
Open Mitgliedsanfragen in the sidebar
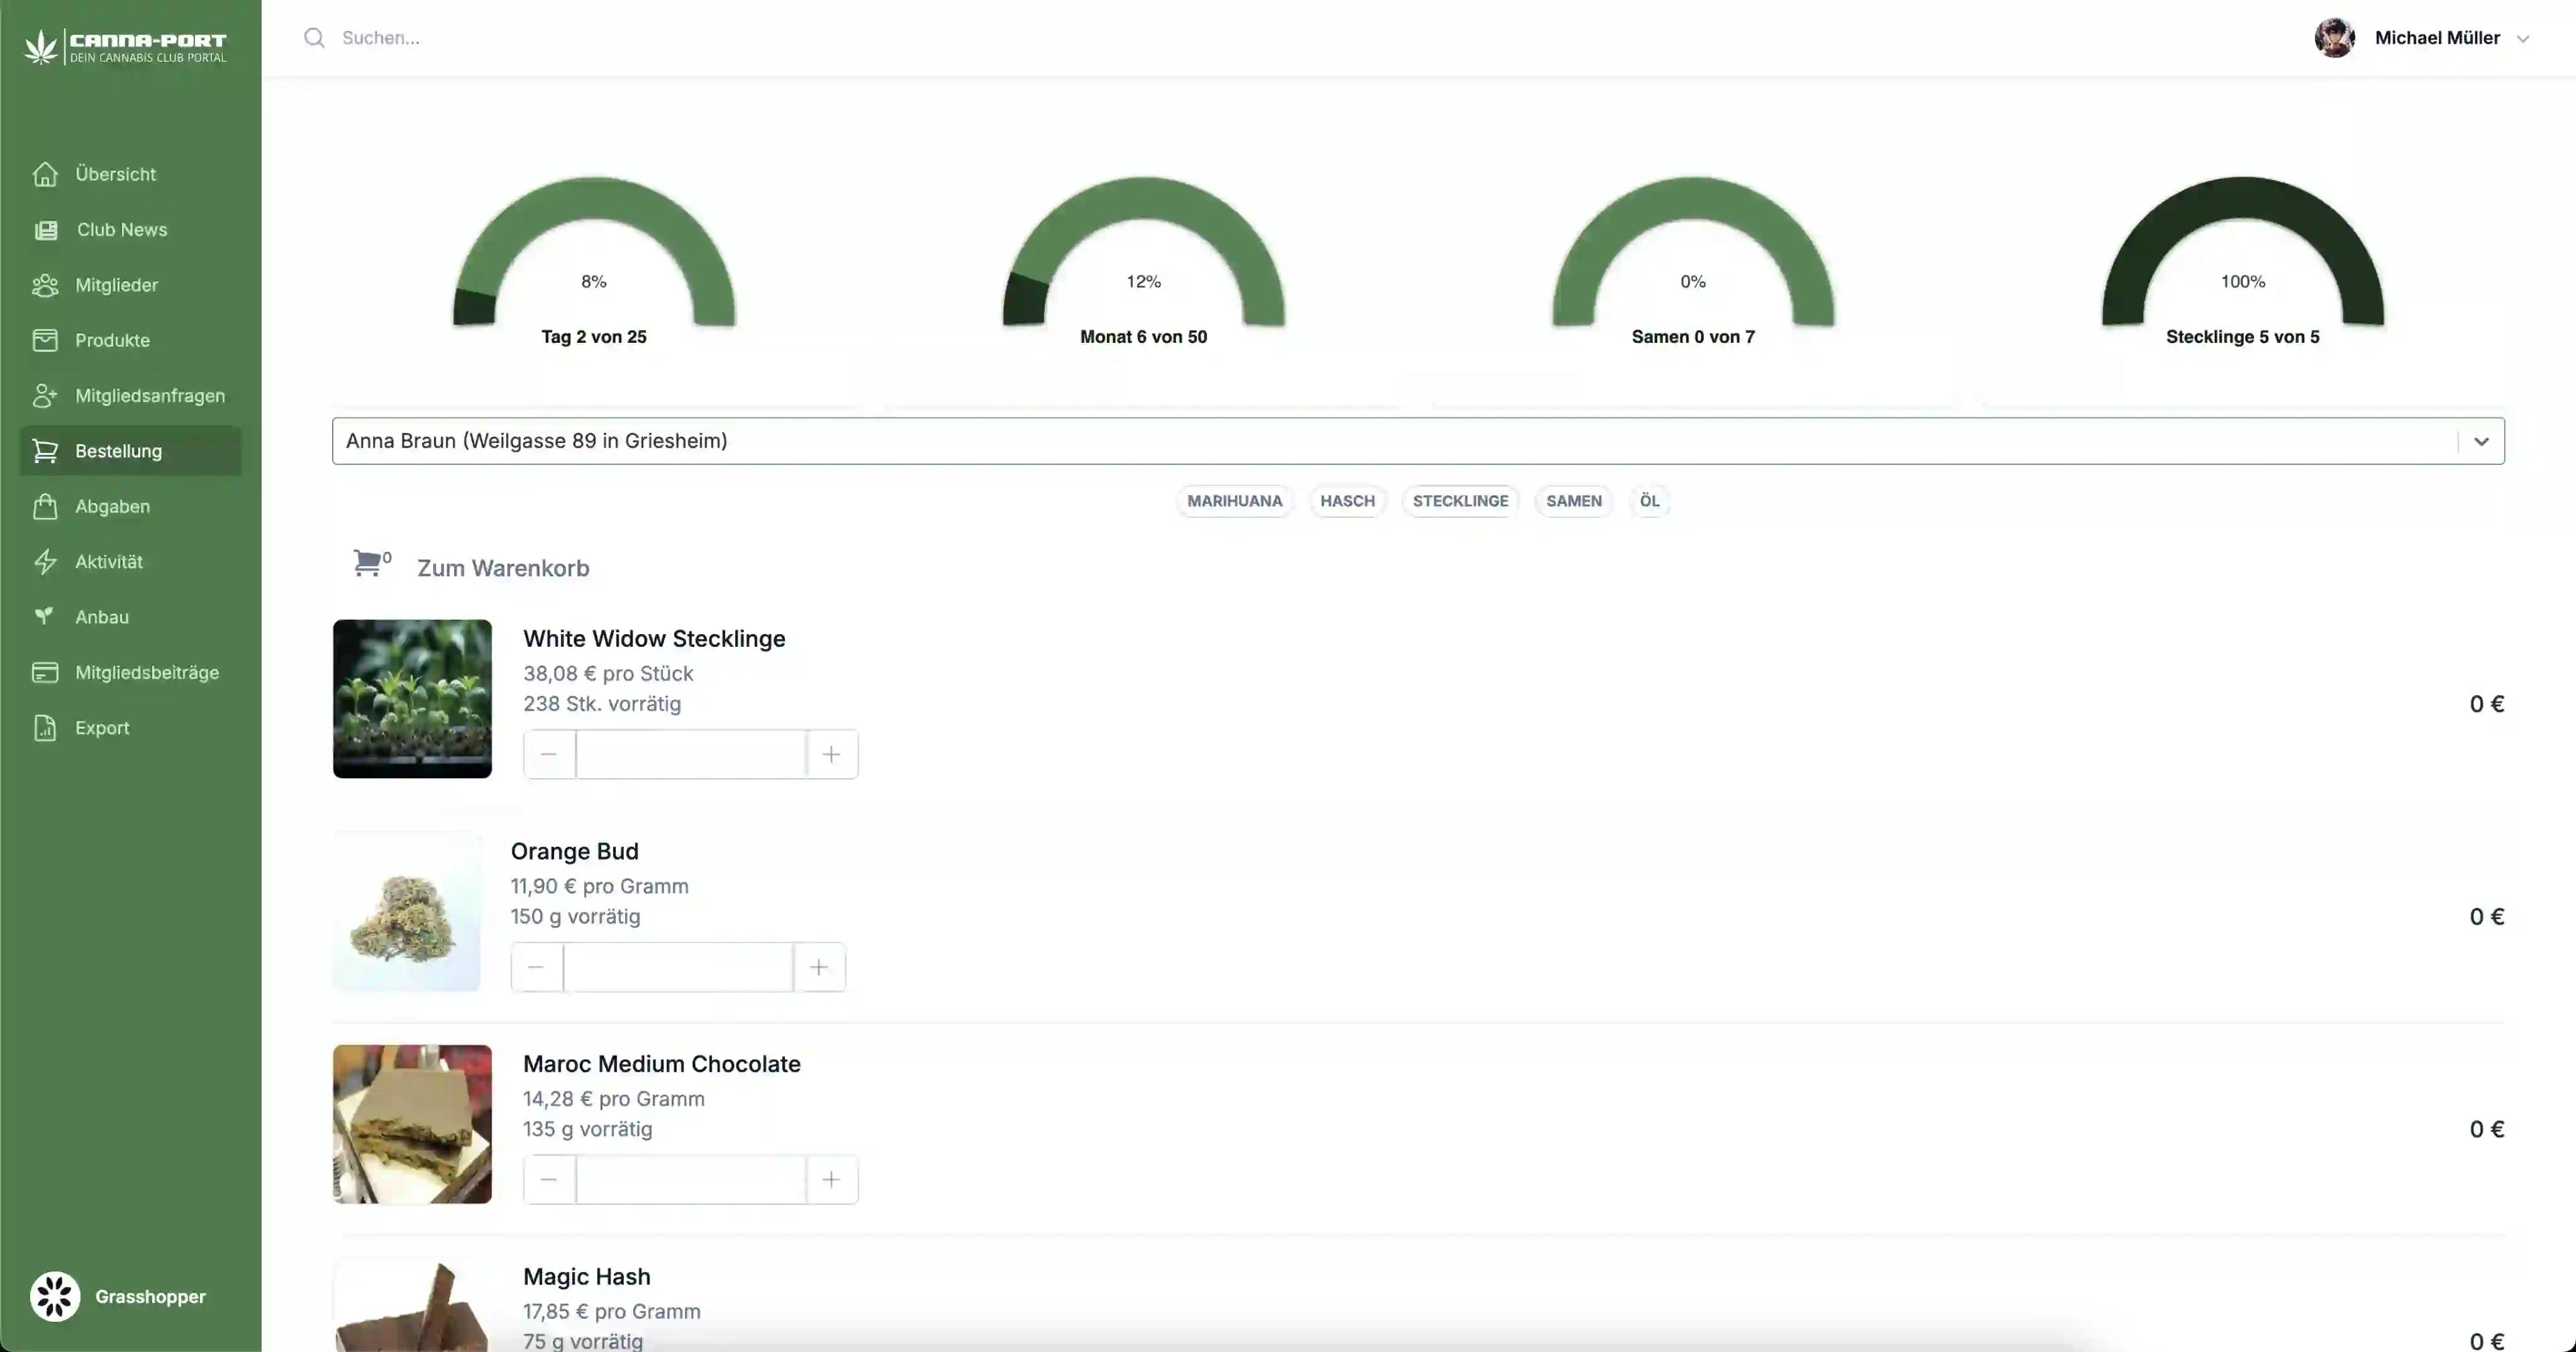tap(150, 396)
